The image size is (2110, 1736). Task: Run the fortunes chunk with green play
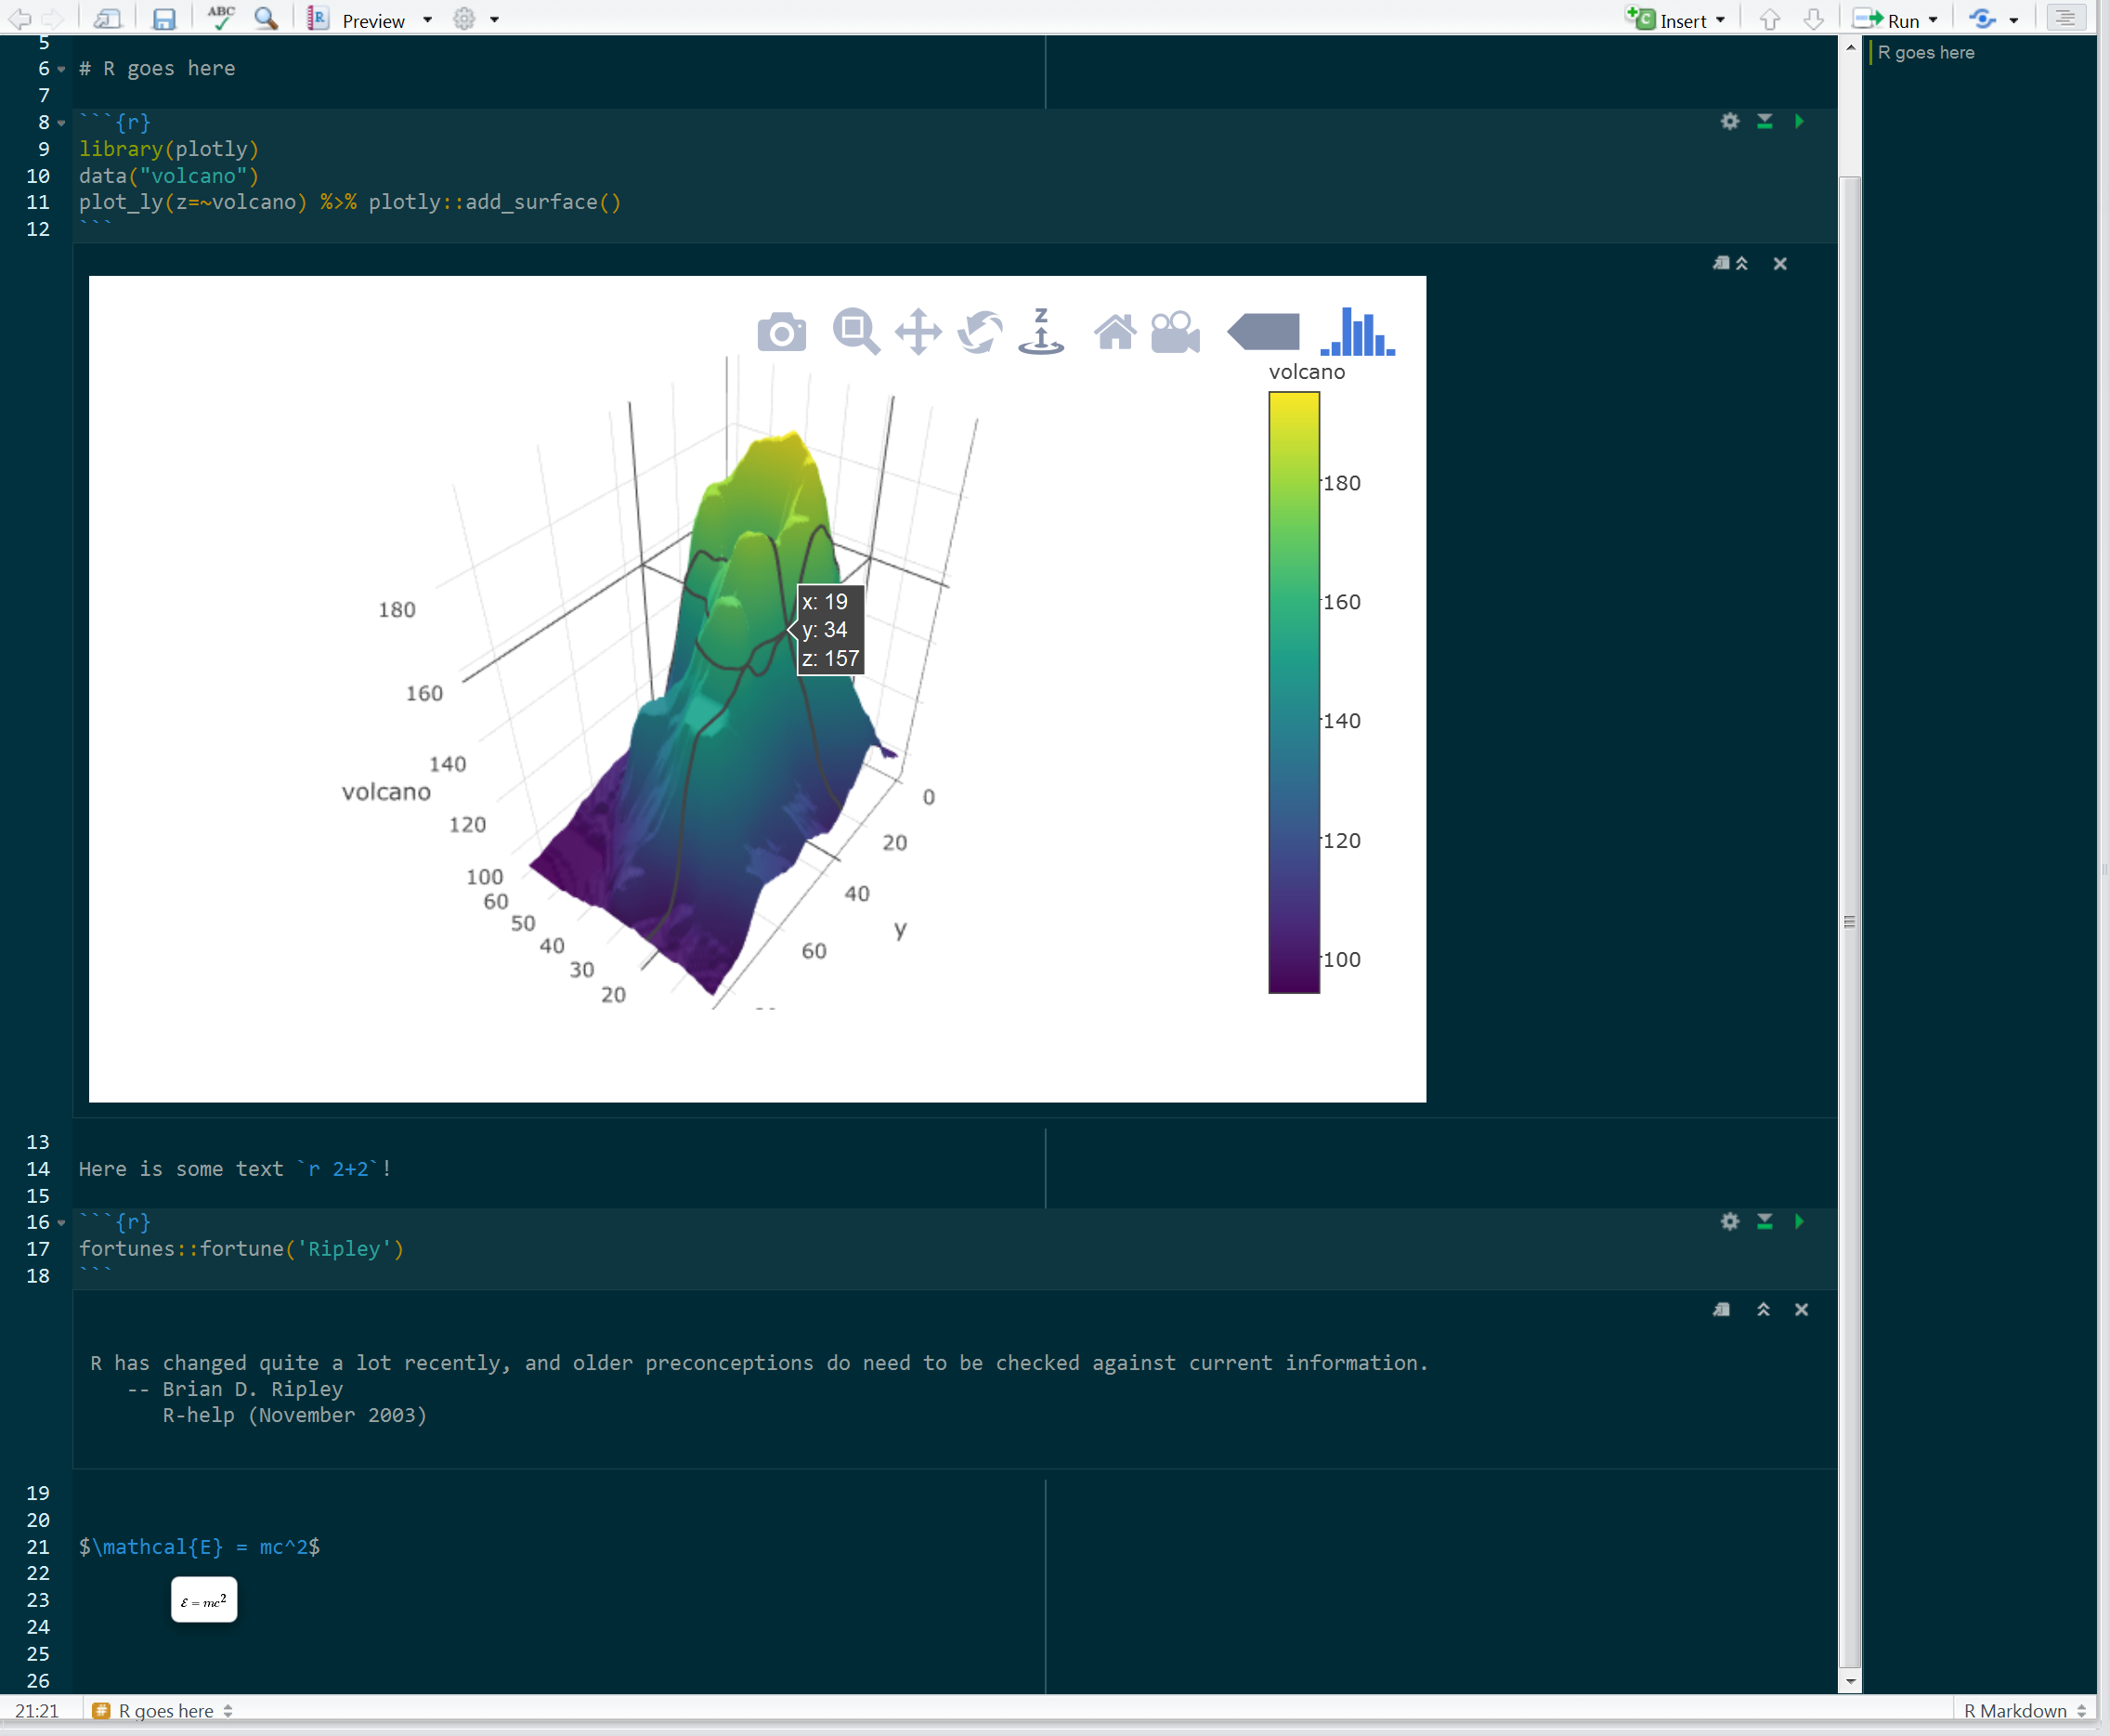[1799, 1221]
